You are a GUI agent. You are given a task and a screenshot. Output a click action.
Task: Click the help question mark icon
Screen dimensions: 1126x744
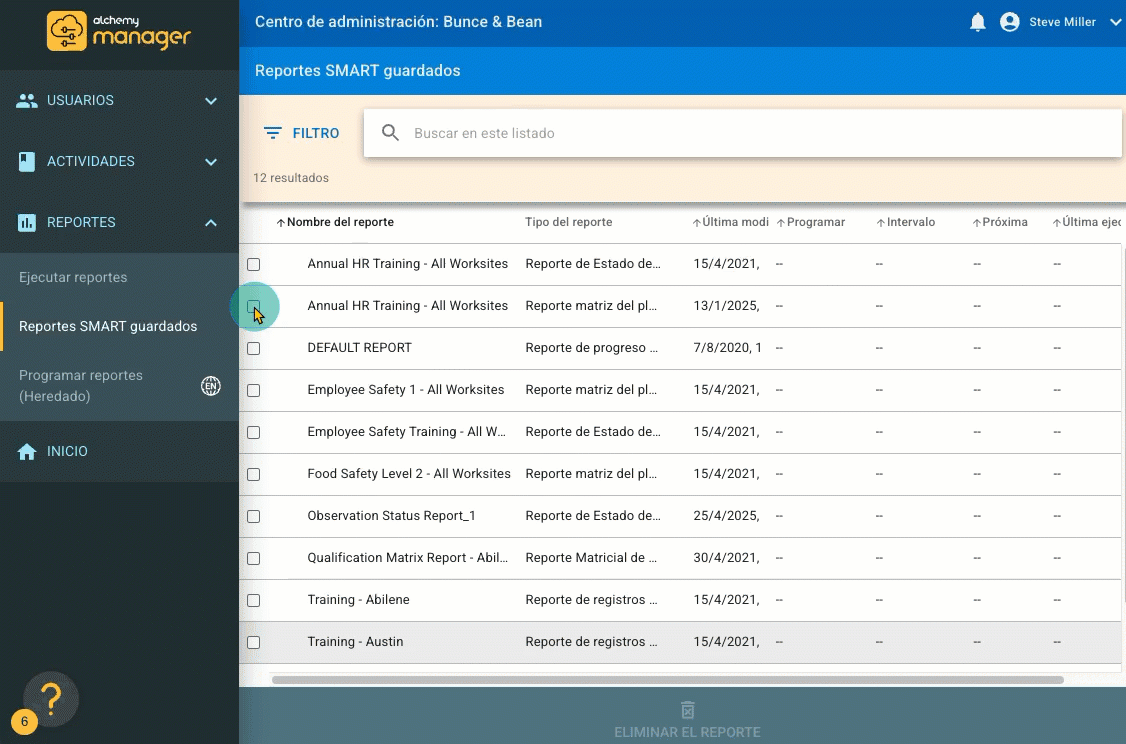click(x=51, y=697)
